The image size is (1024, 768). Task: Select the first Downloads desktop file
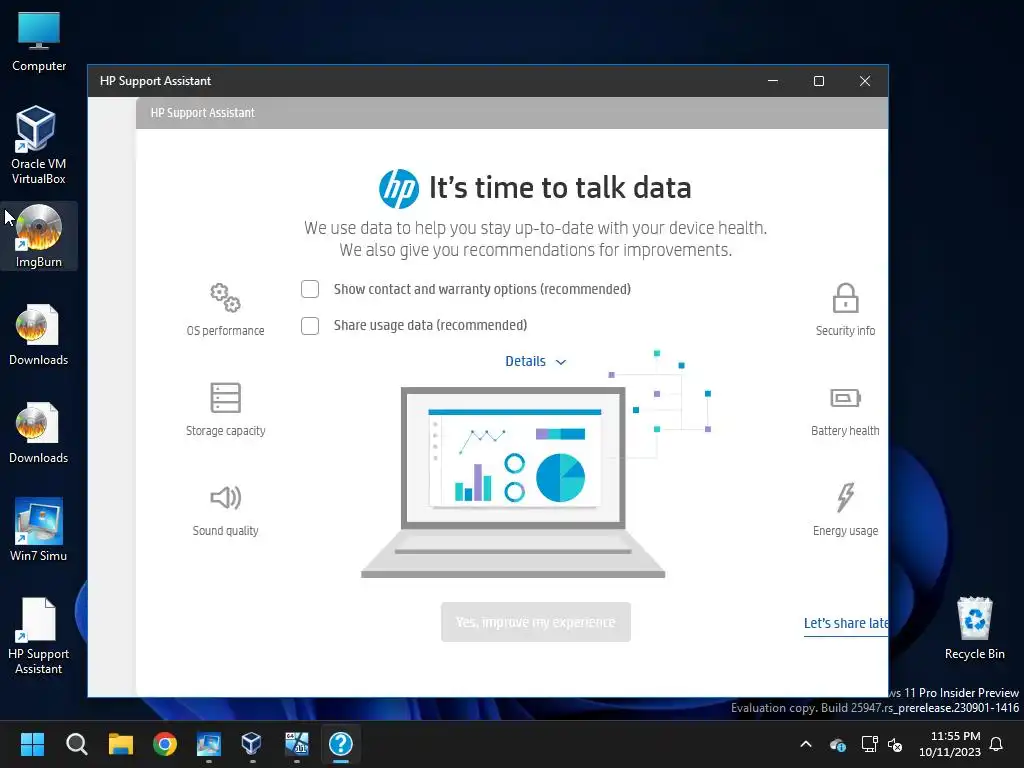[39, 334]
